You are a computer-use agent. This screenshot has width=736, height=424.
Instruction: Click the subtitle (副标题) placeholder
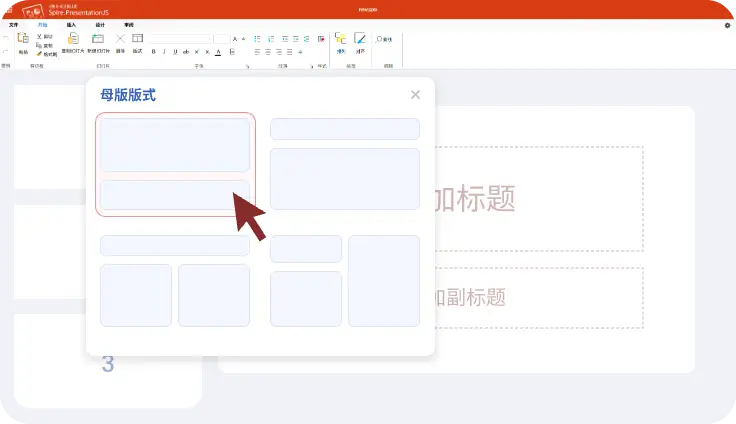coord(539,298)
